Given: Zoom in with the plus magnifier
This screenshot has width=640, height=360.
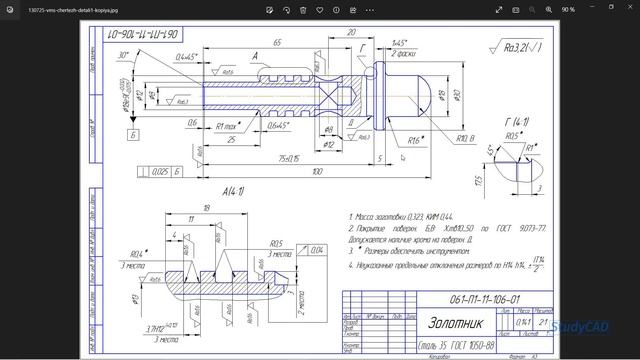Looking at the screenshot, I should pyautogui.click(x=549, y=10).
